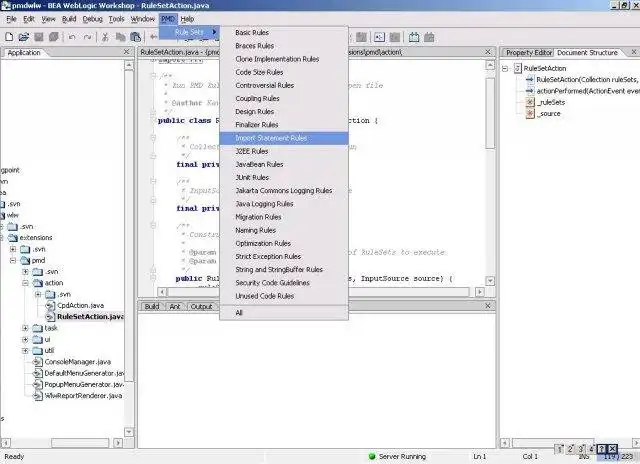Collapse RuleSetAction node in Document Structure
The image size is (640, 464).
(x=505, y=69)
